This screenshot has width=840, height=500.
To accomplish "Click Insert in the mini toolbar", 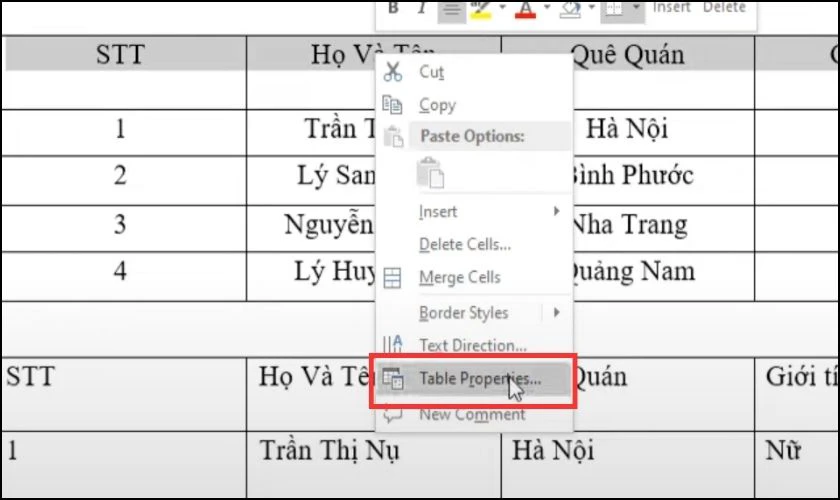I will (x=672, y=8).
